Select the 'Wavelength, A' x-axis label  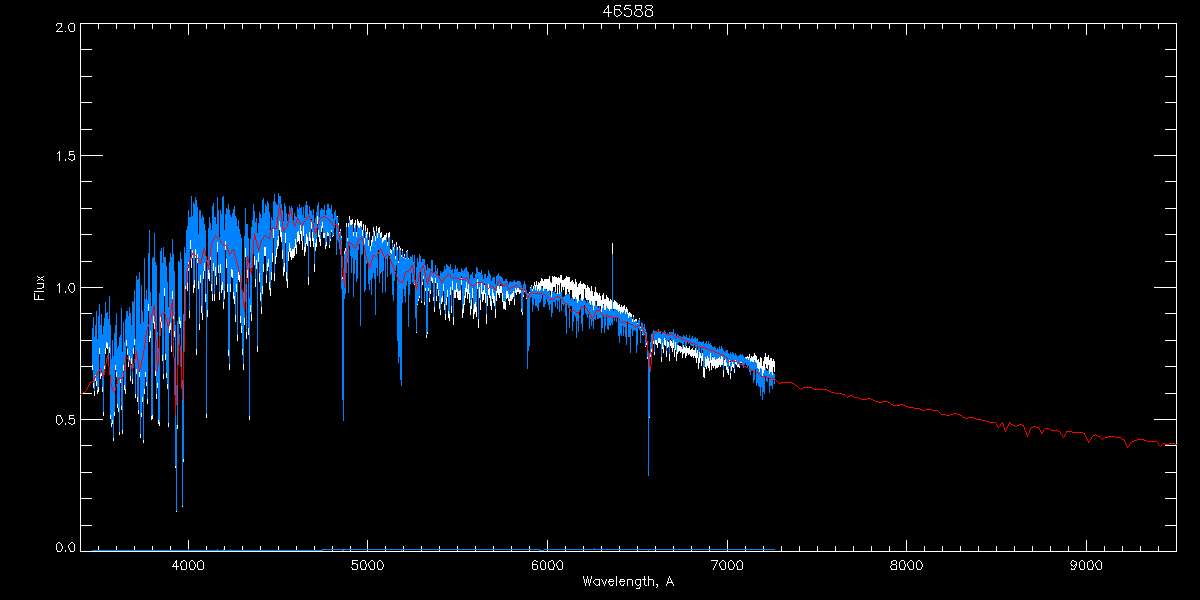(627, 581)
